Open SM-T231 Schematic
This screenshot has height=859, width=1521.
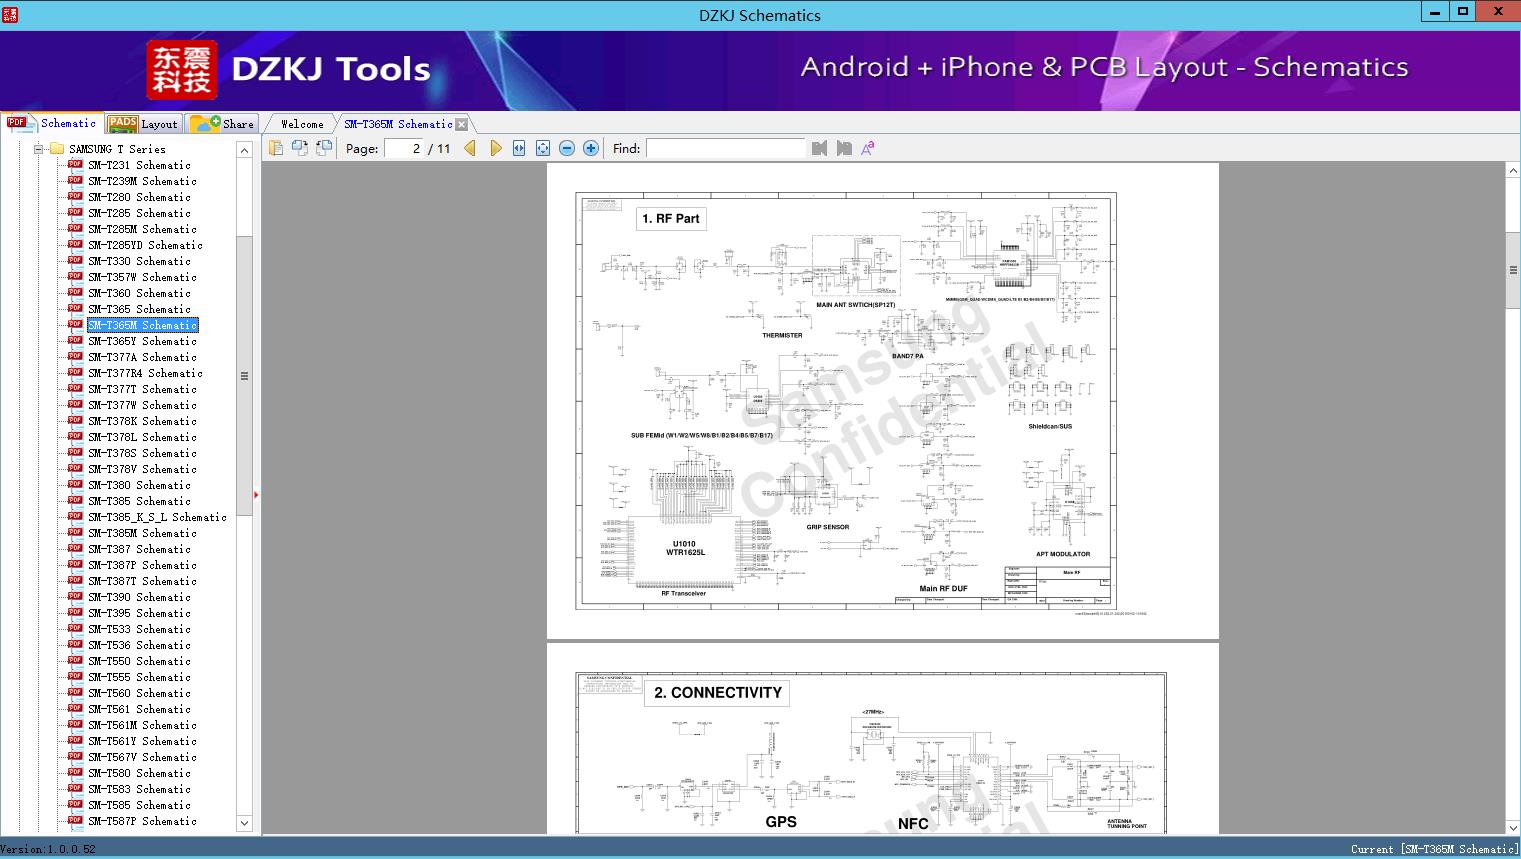[x=140, y=165]
